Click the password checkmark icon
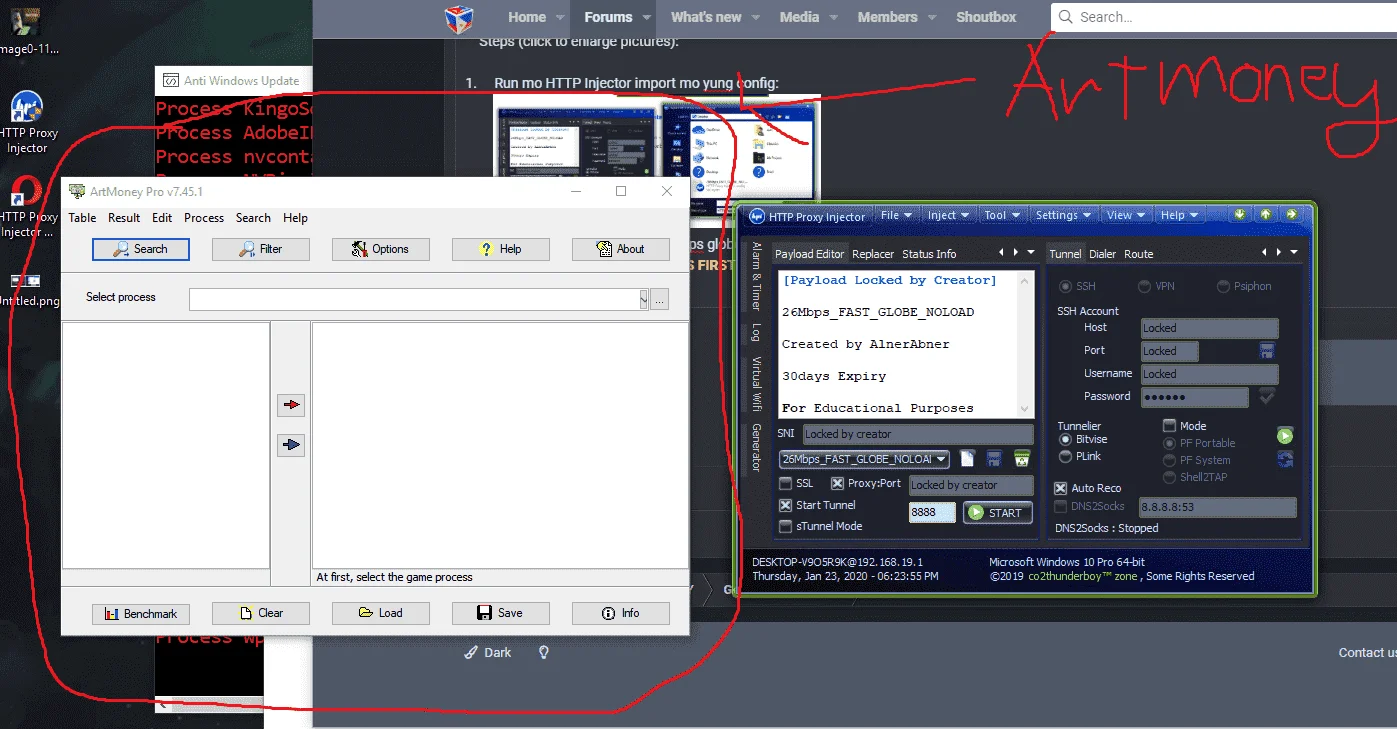Viewport: 1397px width, 729px height. pyautogui.click(x=1267, y=397)
